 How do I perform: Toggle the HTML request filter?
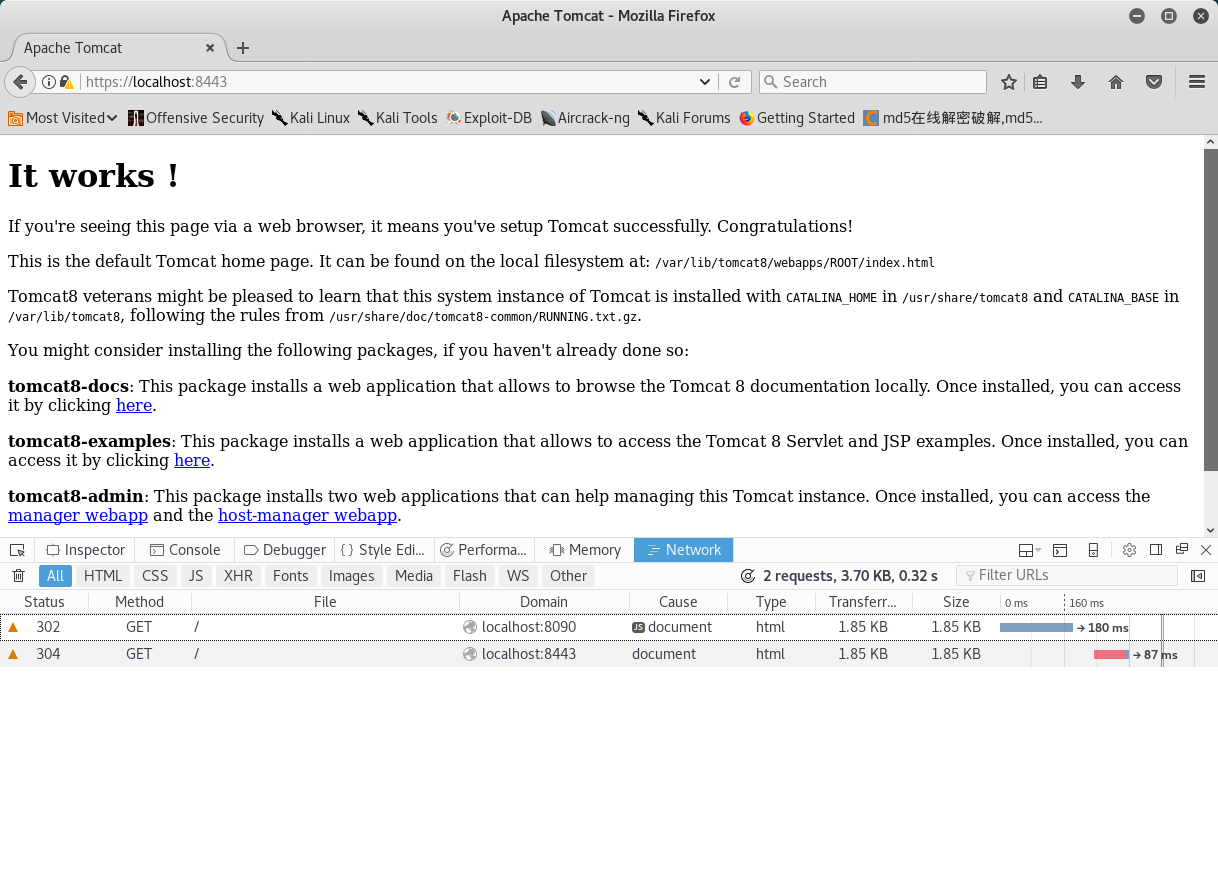(103, 576)
